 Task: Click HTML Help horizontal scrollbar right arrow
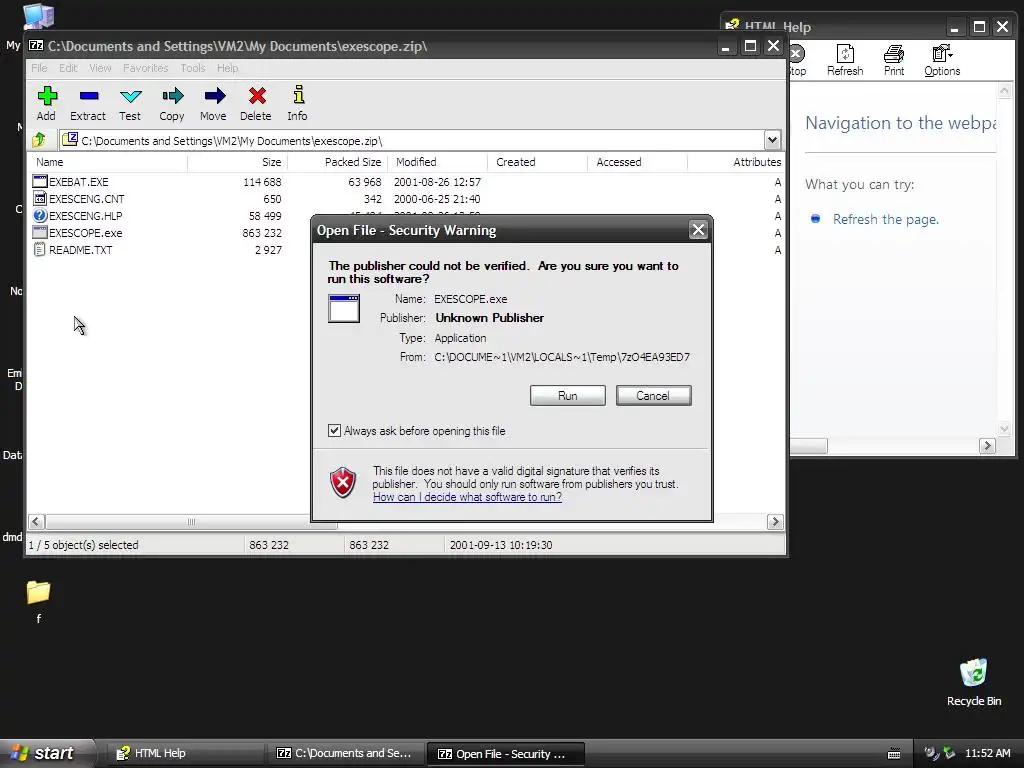click(987, 445)
